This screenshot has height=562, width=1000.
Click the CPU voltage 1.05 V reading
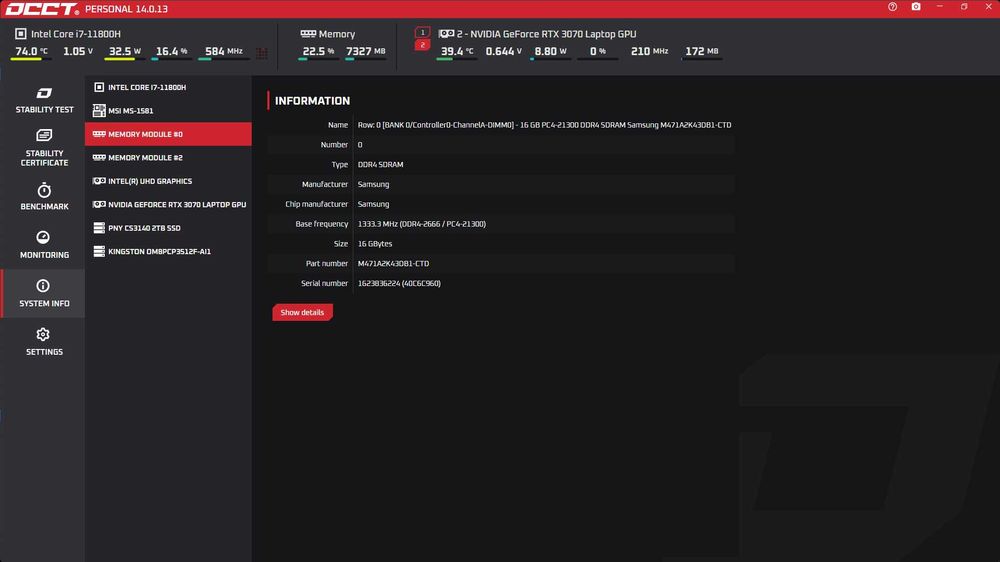pos(78,52)
